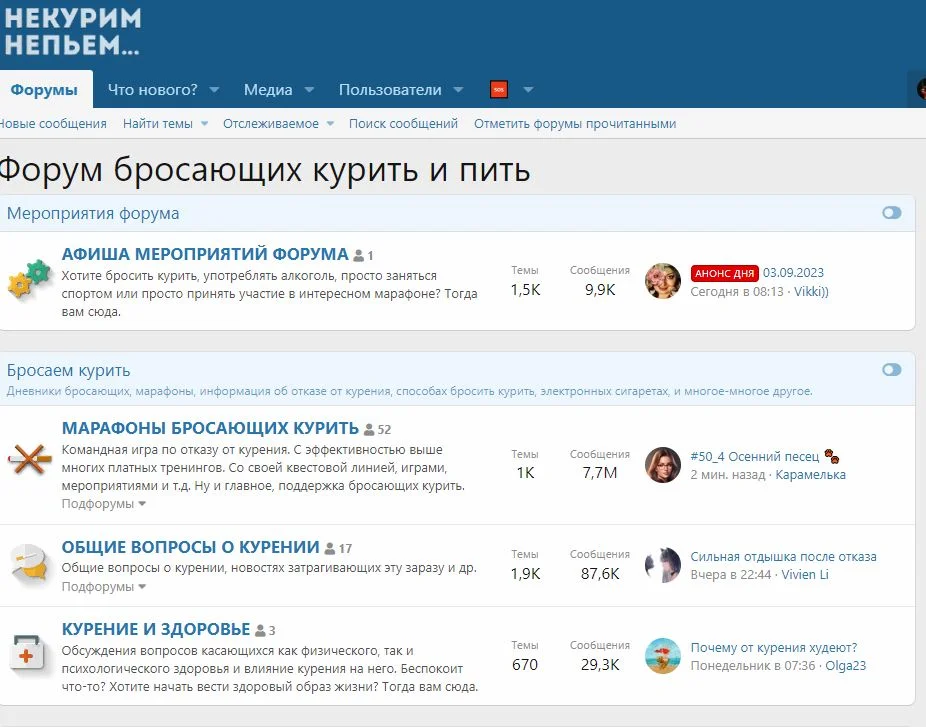Collapse the Бросаем курить category toggle
926x727 pixels.
[892, 370]
